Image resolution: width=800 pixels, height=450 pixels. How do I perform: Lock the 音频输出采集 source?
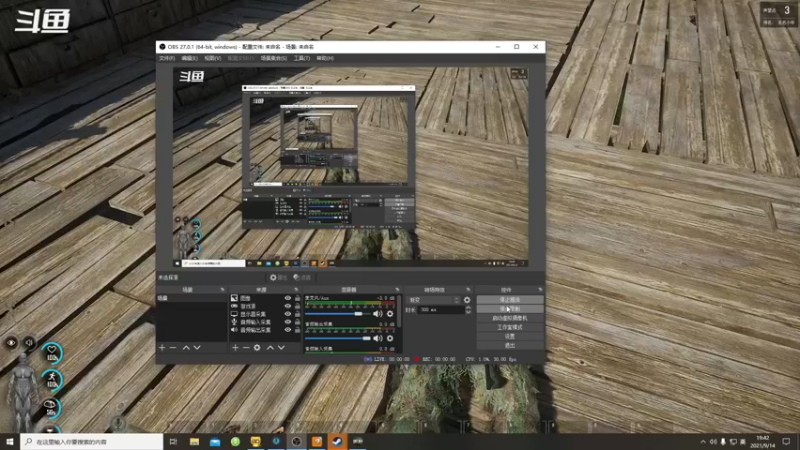point(297,330)
